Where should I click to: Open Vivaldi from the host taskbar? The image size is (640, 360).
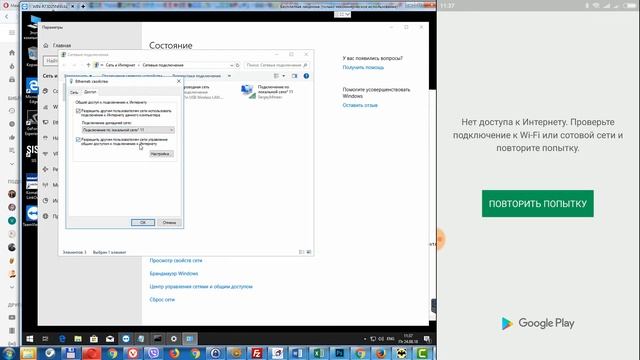click(133, 353)
